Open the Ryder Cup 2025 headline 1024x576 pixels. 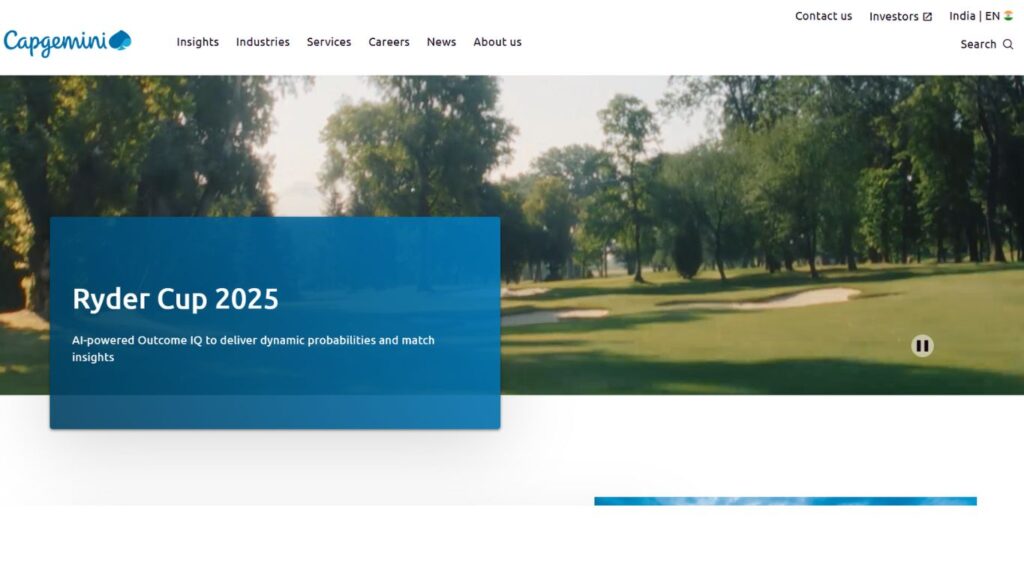pyautogui.click(x=175, y=299)
